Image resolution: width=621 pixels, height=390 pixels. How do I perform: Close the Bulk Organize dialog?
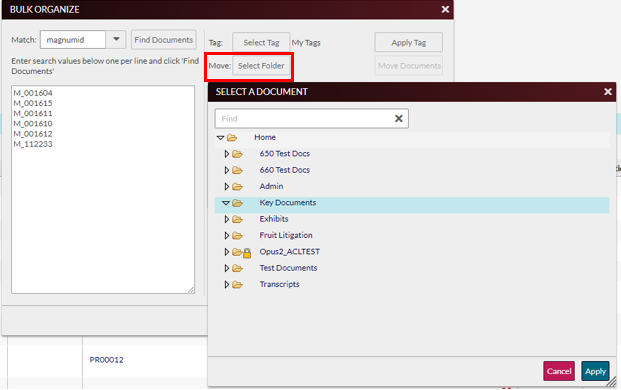point(445,9)
